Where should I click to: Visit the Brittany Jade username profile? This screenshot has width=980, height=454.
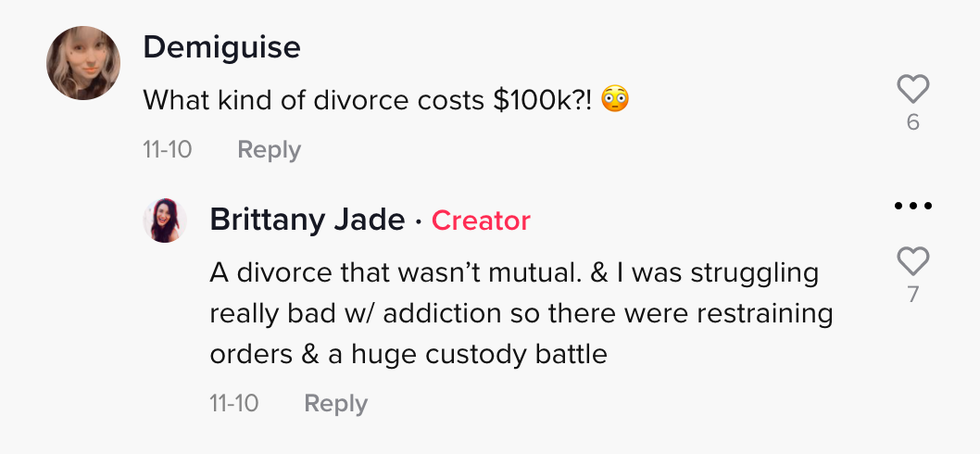308,220
